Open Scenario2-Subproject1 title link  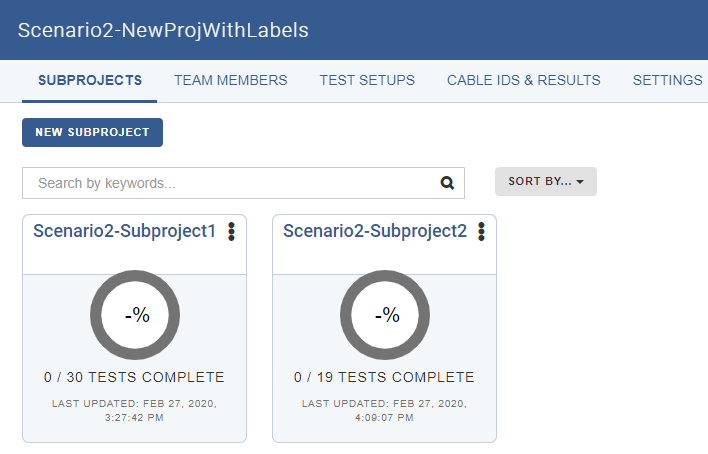click(125, 231)
